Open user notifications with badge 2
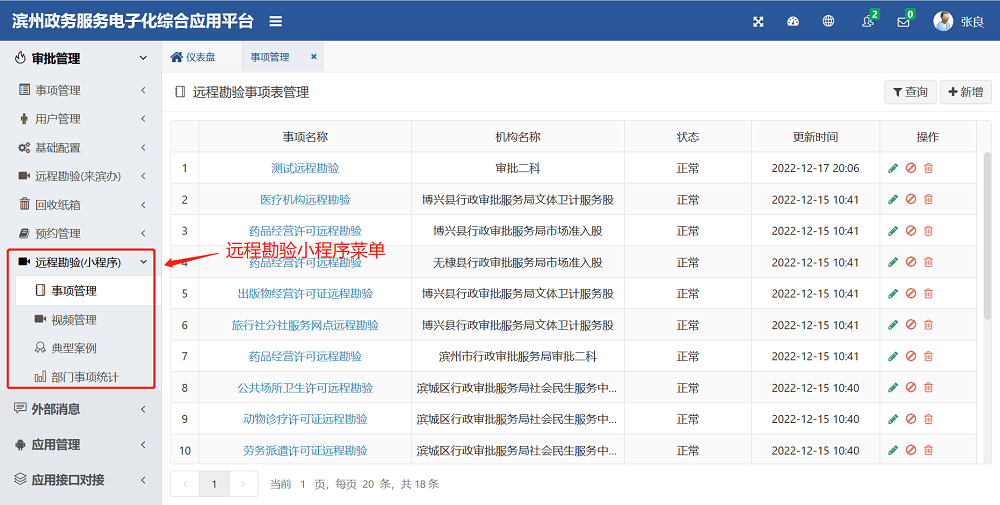 point(867,21)
